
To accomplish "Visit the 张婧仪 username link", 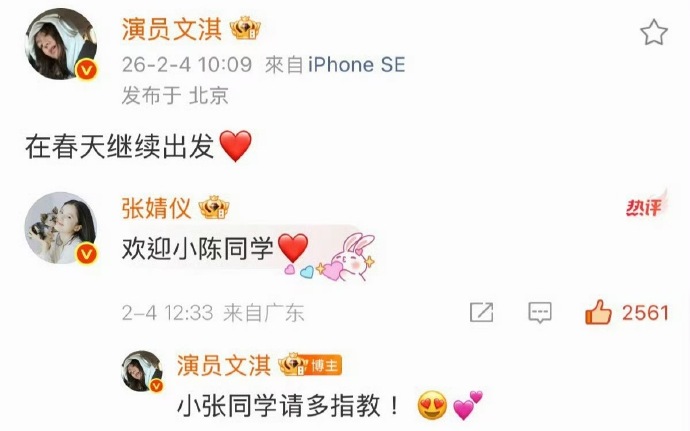I will (x=156, y=208).
